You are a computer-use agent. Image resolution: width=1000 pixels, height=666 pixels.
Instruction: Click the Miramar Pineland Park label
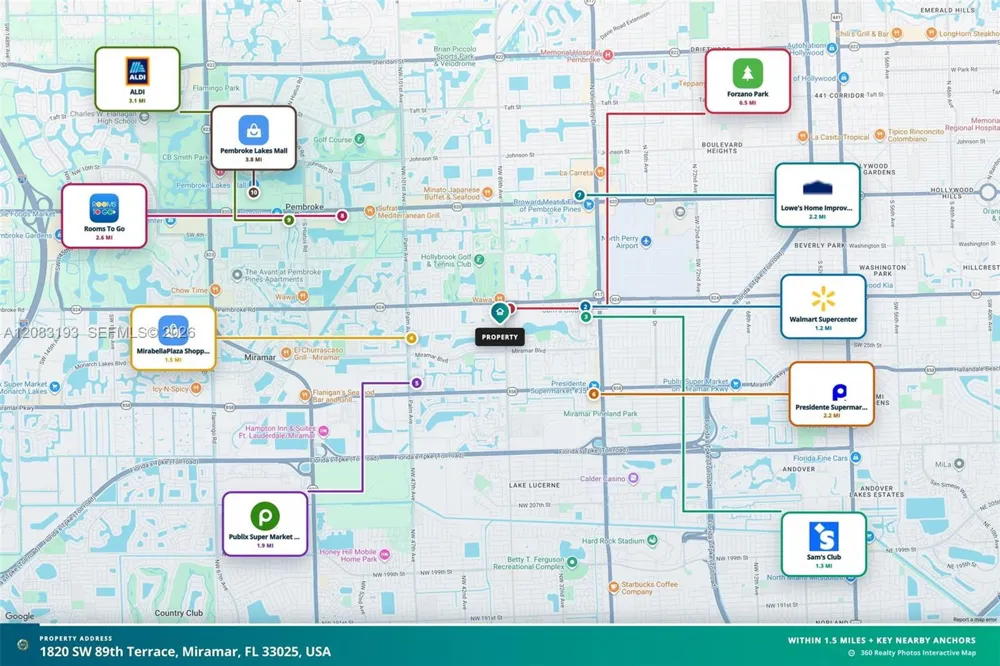[x=600, y=413]
